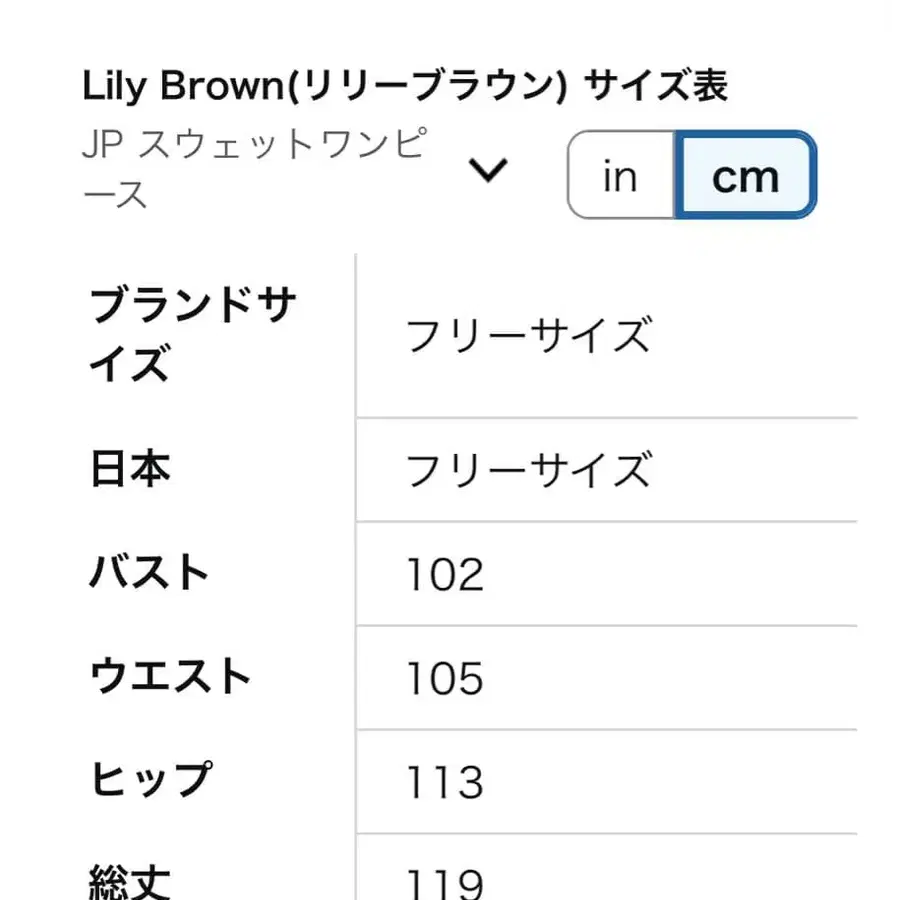Click the JP region prefix label
900x900 pixels.
[102, 148]
